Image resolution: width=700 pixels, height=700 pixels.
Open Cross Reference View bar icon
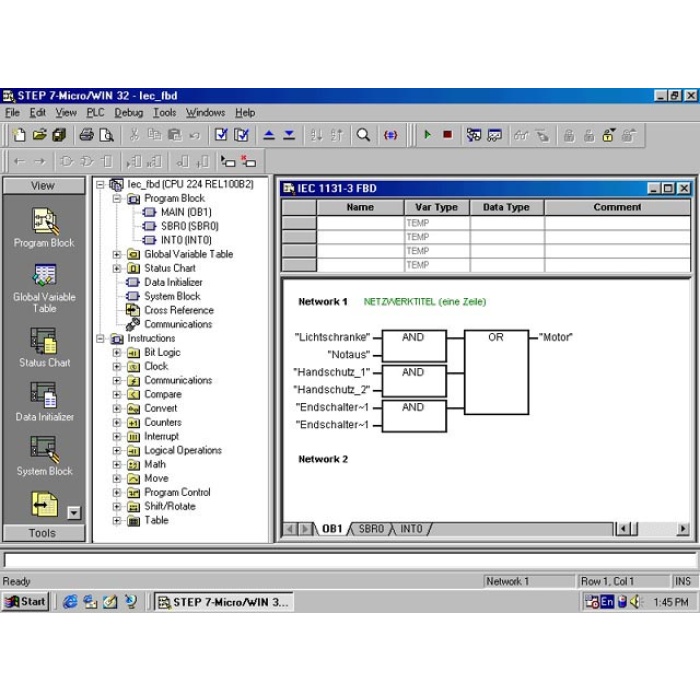(x=44, y=504)
